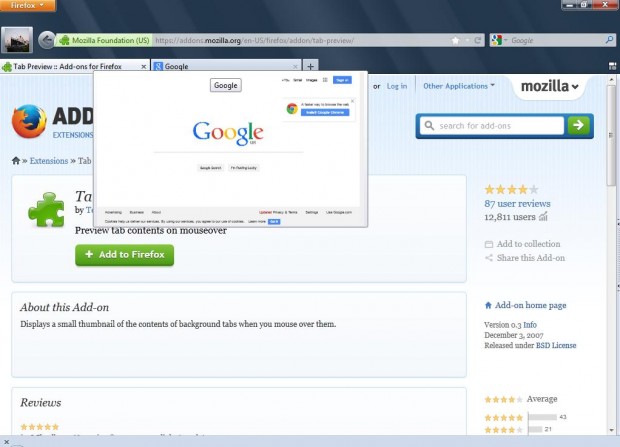Open the mozilla dropdown tab
Image resolution: width=620 pixels, height=447 pixels.
tap(550, 86)
